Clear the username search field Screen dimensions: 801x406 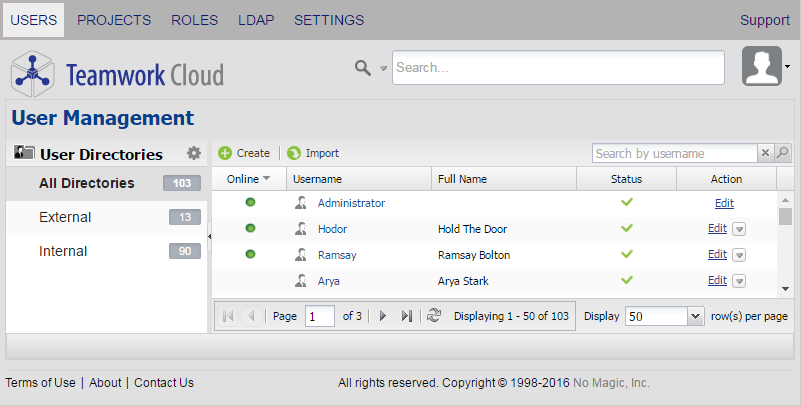765,153
